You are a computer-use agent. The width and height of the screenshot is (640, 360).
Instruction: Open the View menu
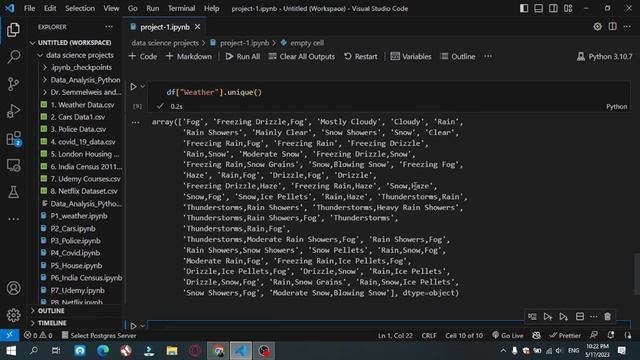pos(111,8)
